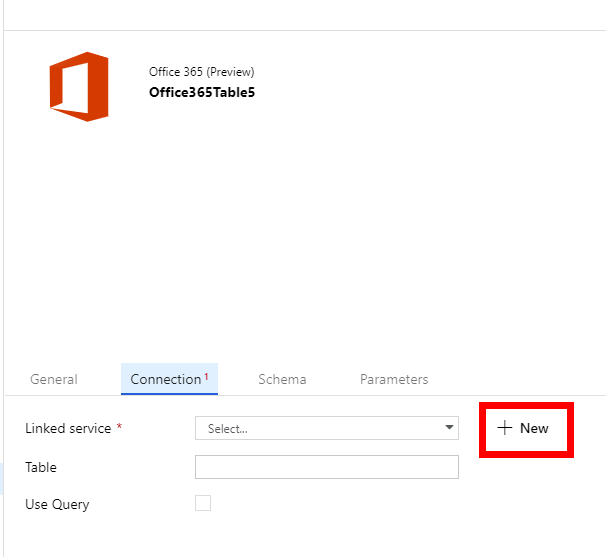The image size is (606, 557).
Task: Focus the Table input field
Action: pyautogui.click(x=326, y=467)
